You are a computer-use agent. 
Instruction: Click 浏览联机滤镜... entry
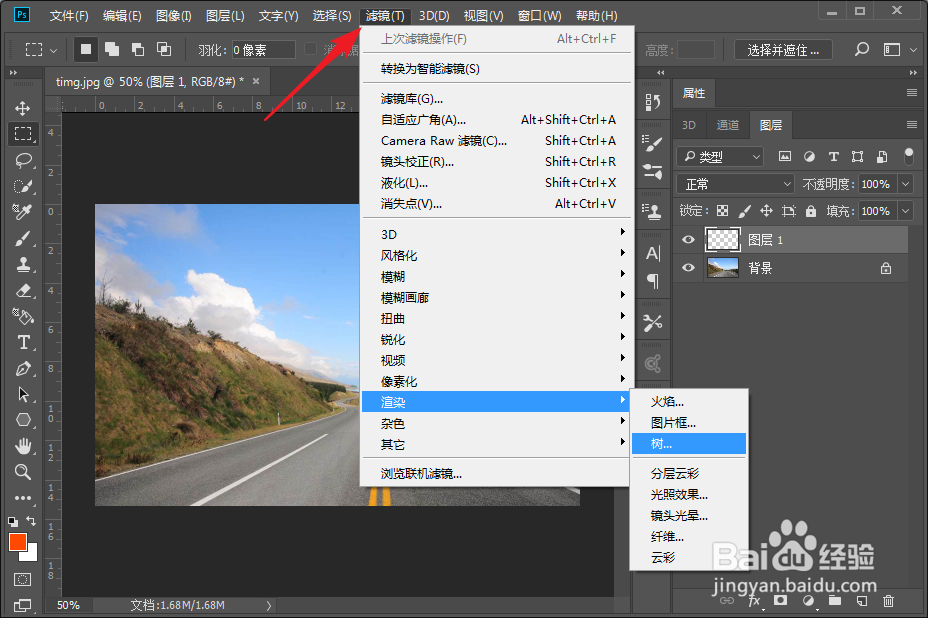[497, 474]
